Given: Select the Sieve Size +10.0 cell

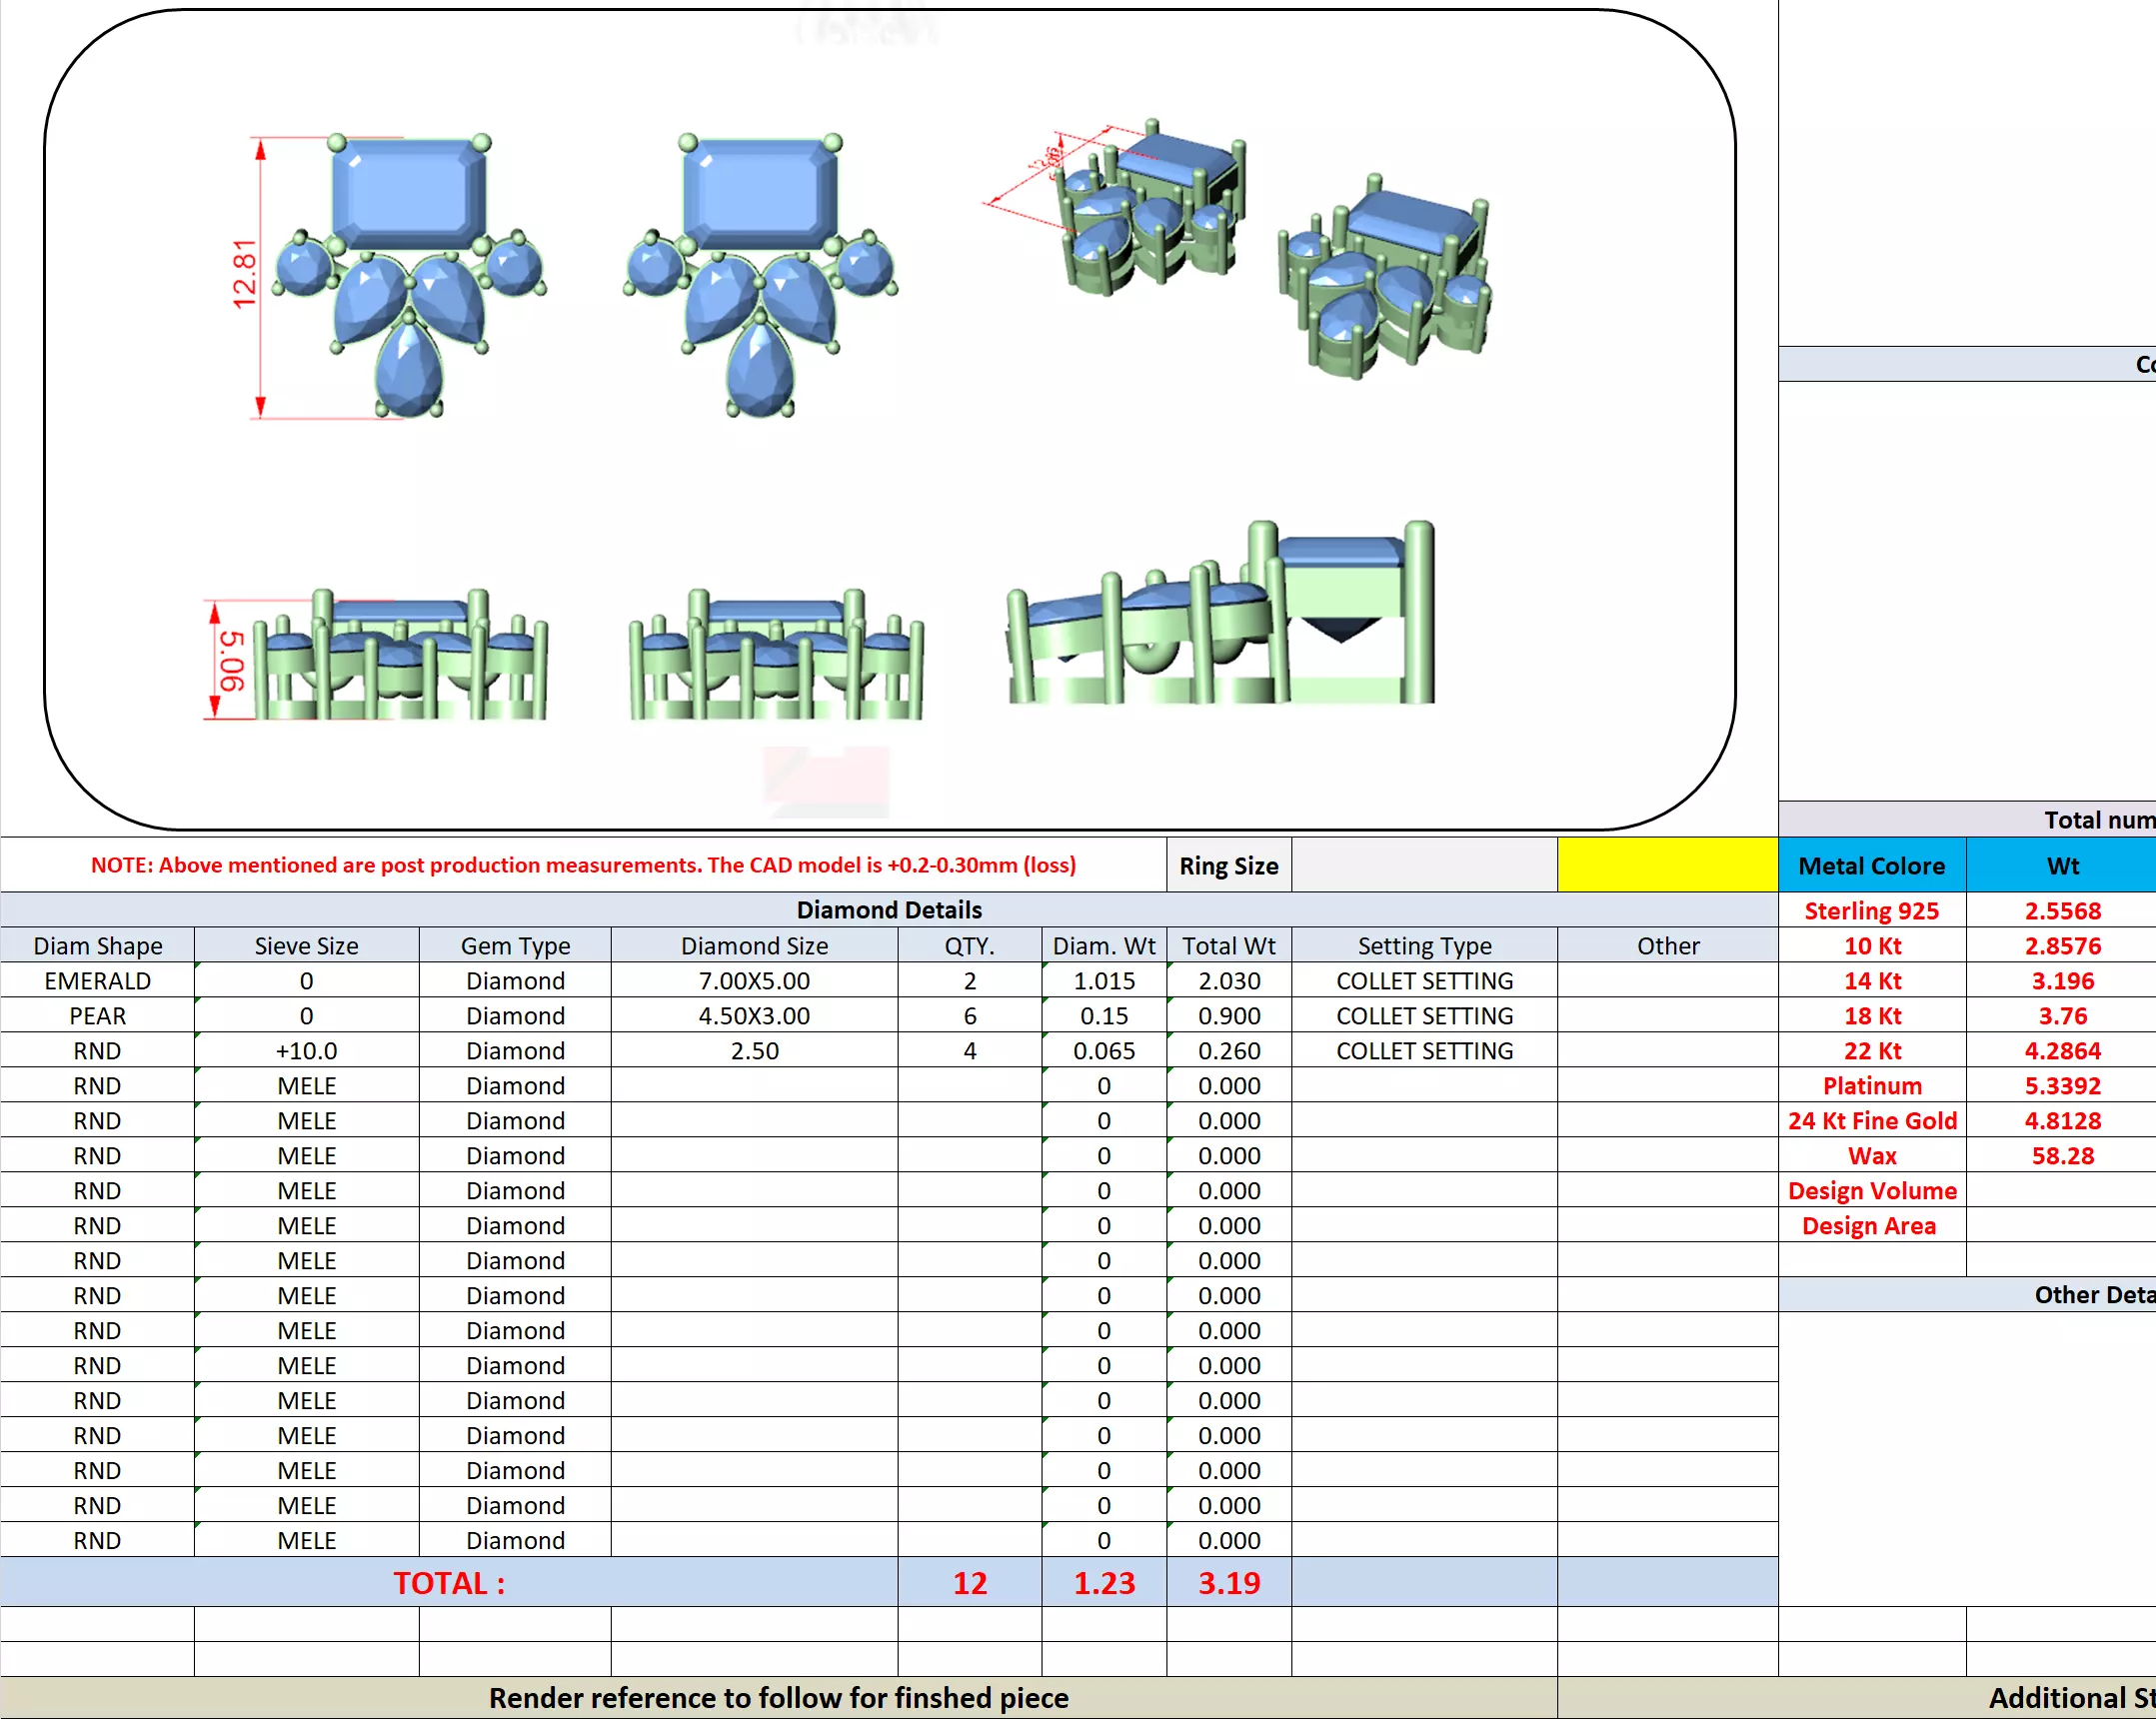Looking at the screenshot, I should pyautogui.click(x=306, y=1050).
